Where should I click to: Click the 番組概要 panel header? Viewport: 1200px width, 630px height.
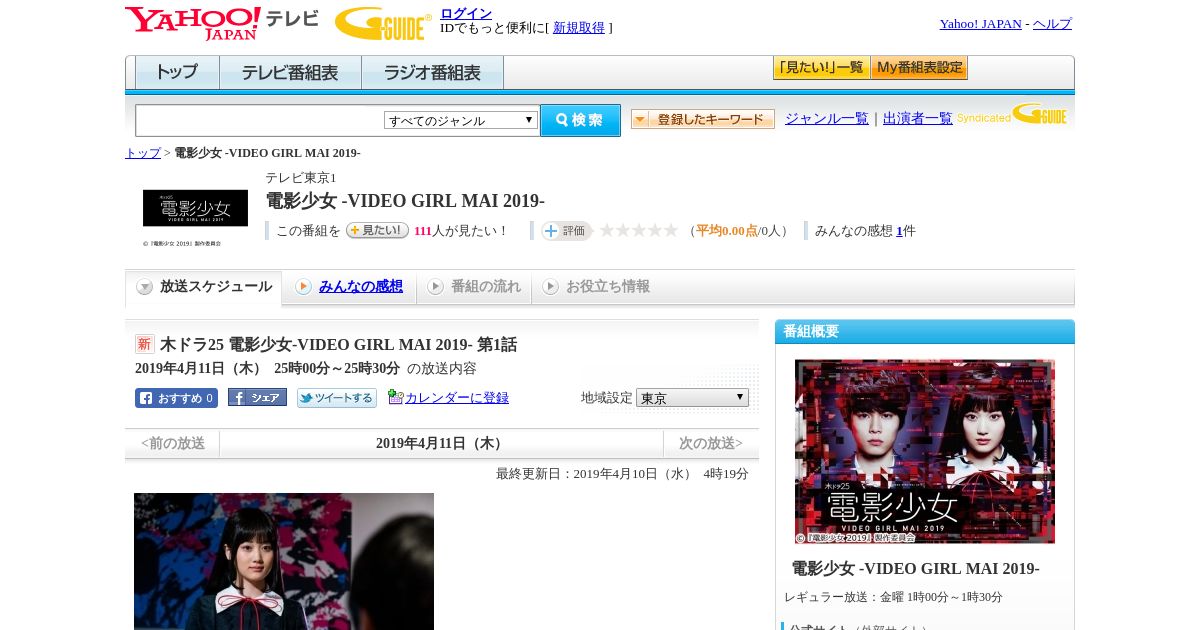pos(925,332)
